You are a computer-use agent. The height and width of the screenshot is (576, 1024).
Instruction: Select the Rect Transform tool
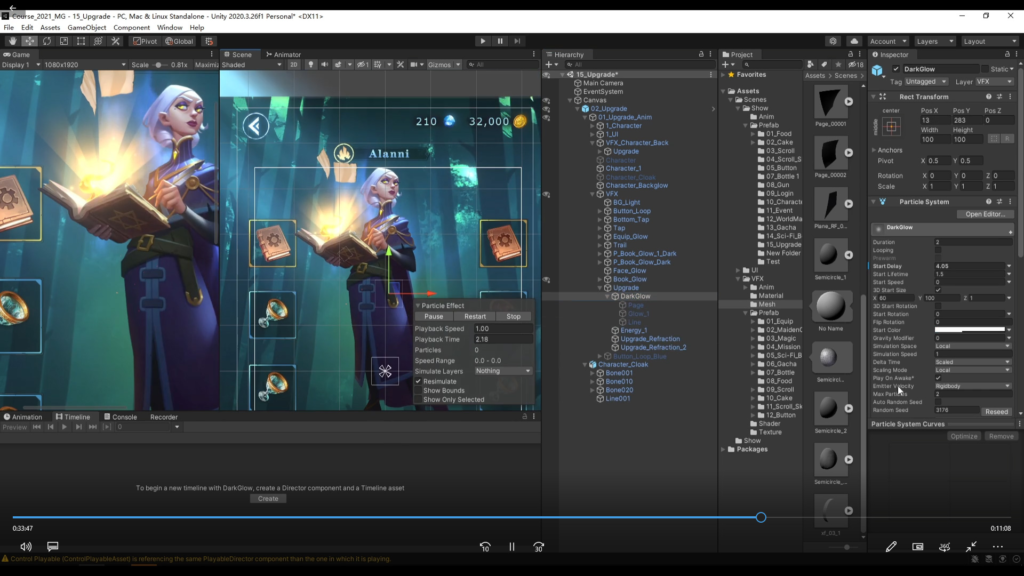click(x=80, y=41)
